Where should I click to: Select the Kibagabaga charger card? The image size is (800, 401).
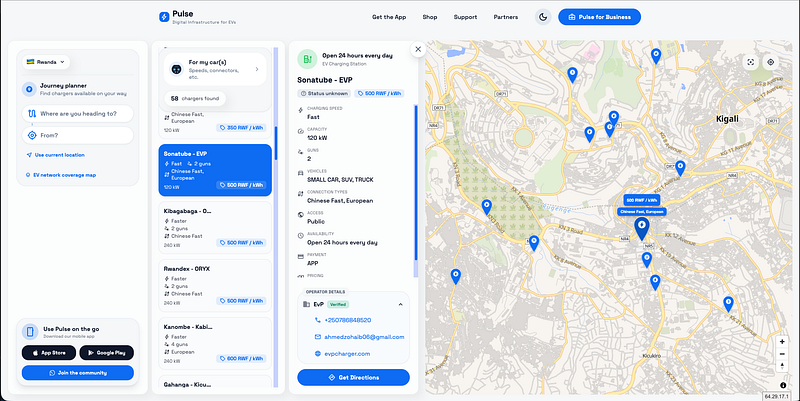(x=215, y=228)
